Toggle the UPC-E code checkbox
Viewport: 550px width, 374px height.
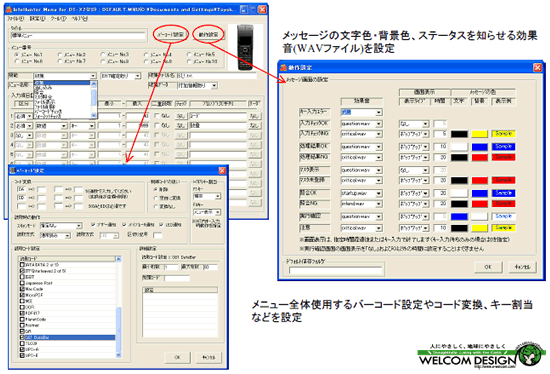tap(22, 355)
